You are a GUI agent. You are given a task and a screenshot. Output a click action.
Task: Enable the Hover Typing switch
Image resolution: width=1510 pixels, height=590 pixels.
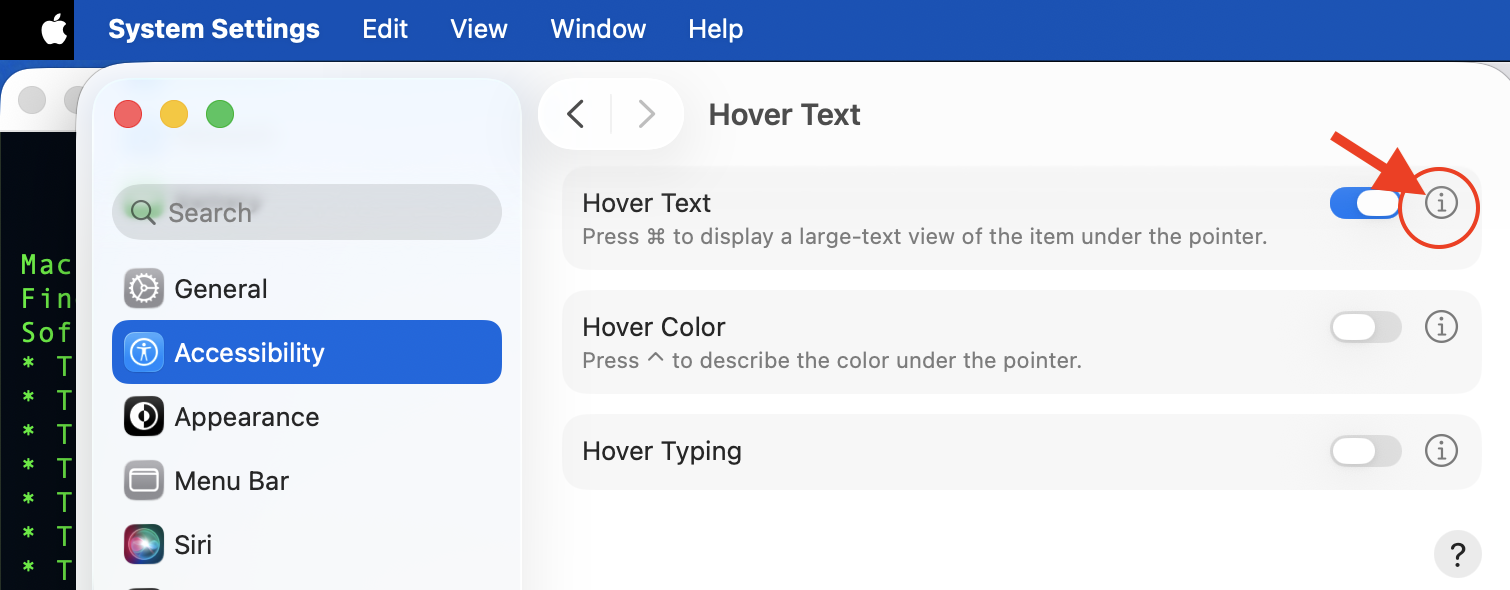tap(1366, 451)
